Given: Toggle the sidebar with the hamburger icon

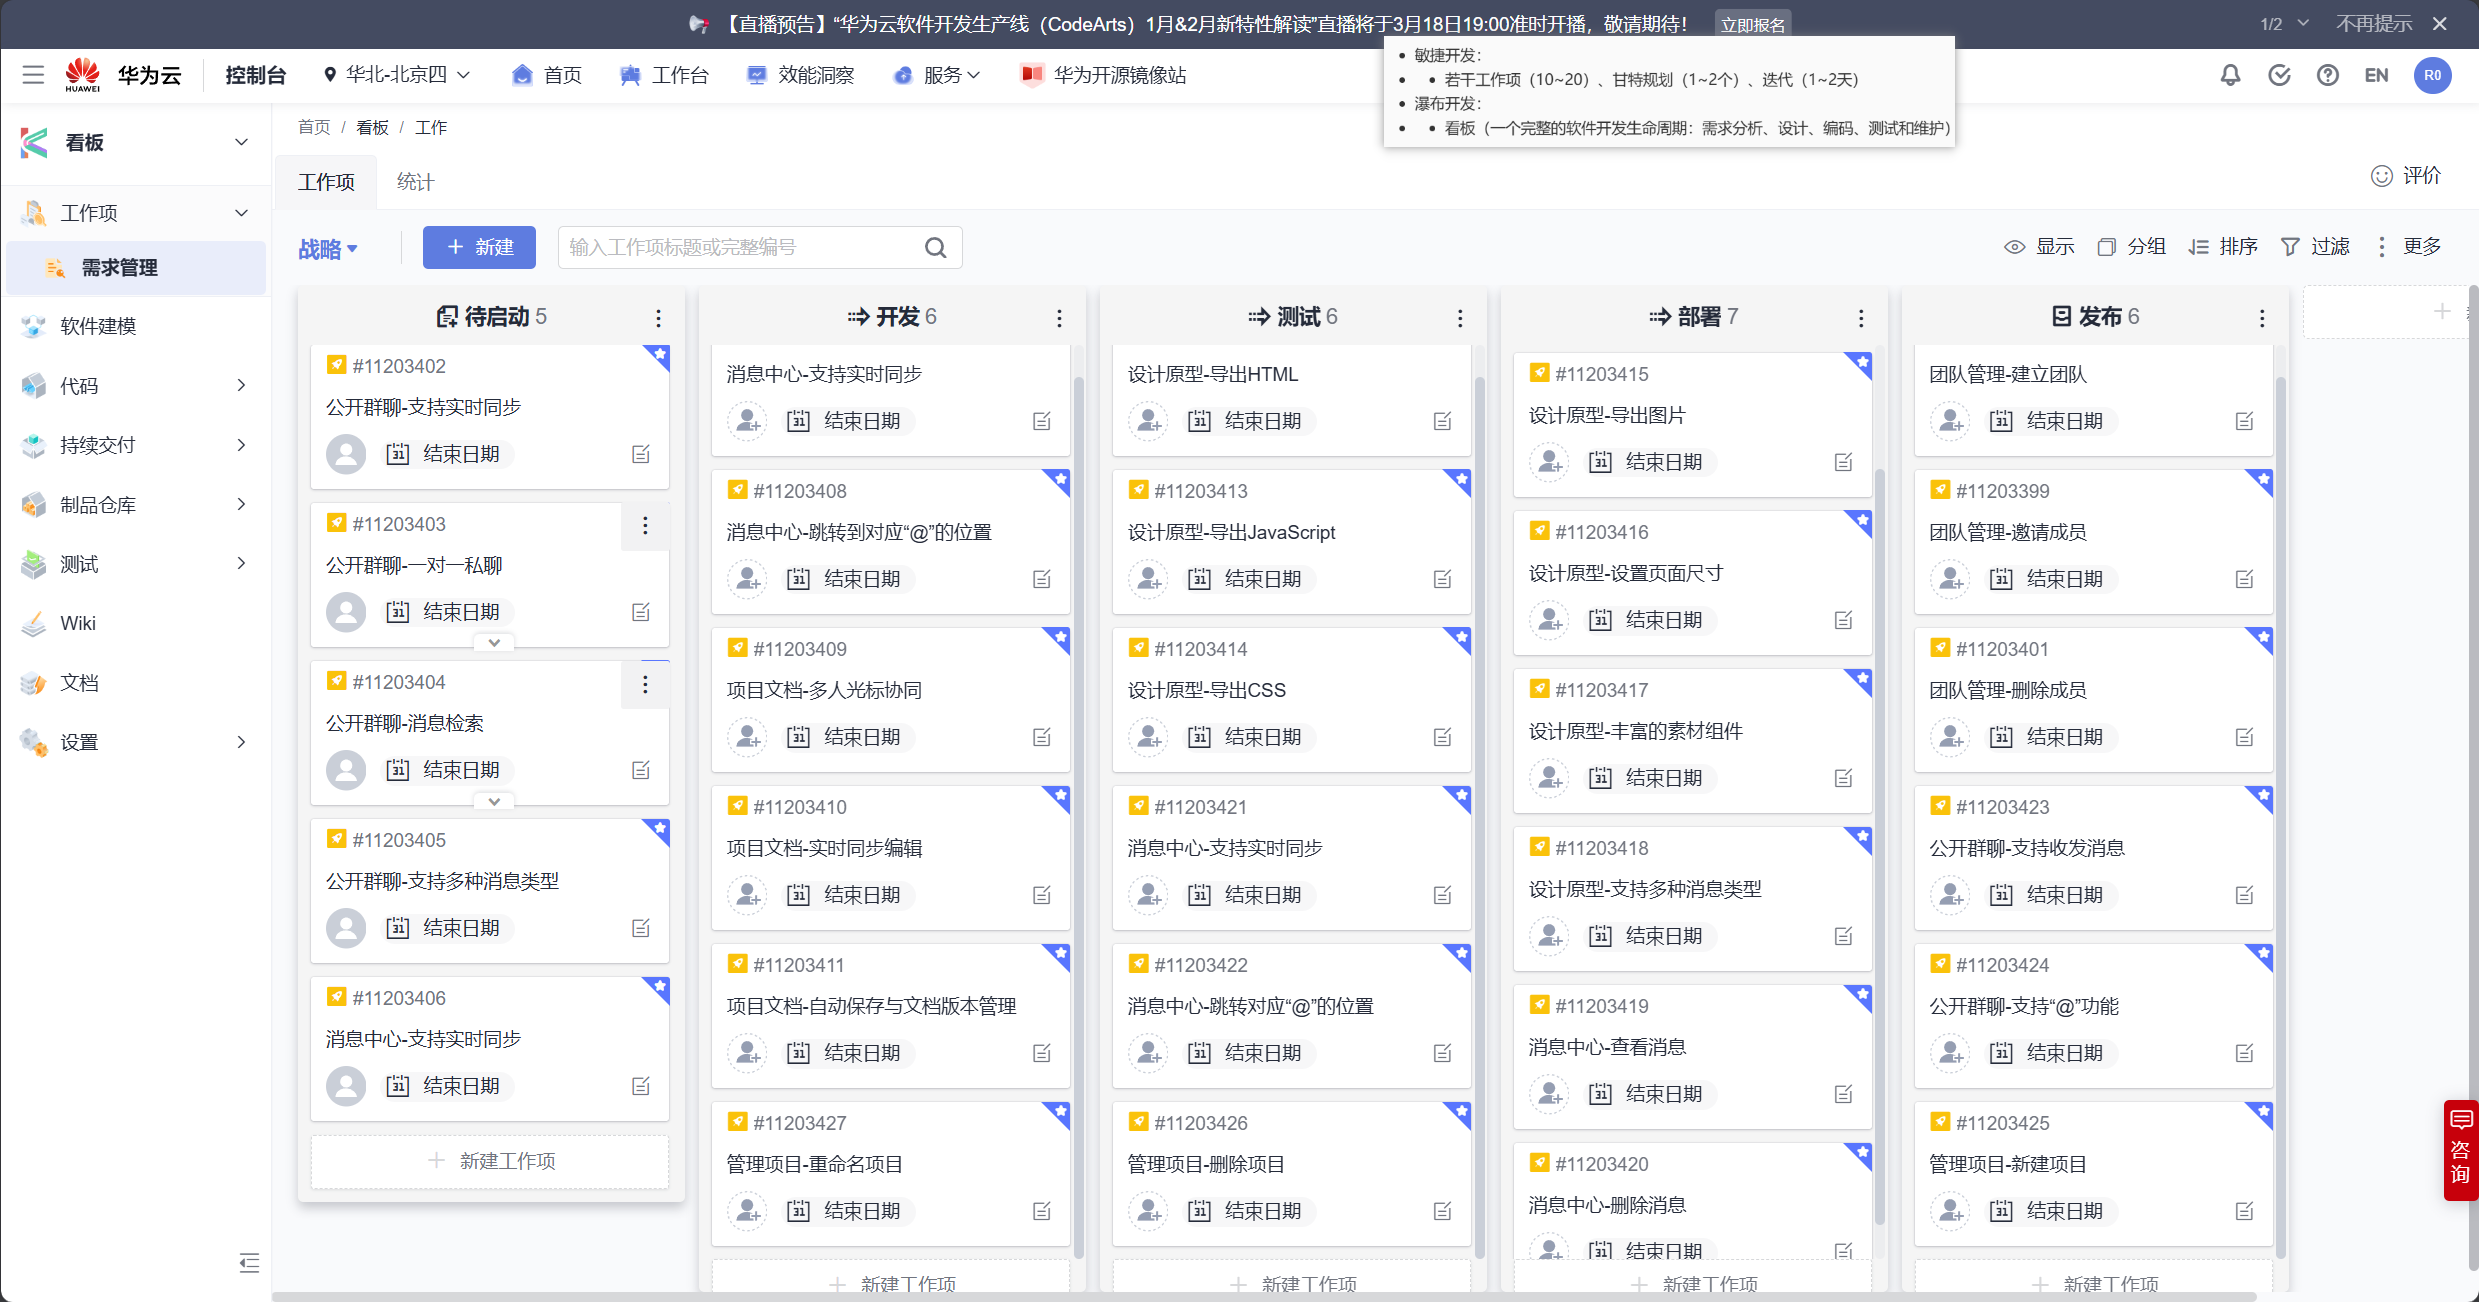Looking at the screenshot, I should click(x=33, y=74).
